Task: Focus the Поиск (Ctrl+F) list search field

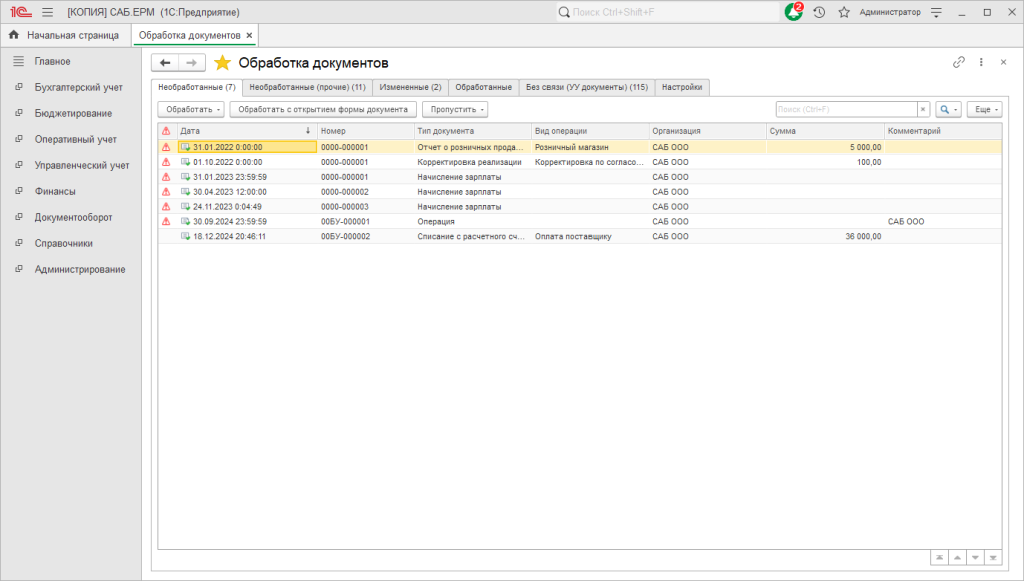Action: tap(846, 109)
